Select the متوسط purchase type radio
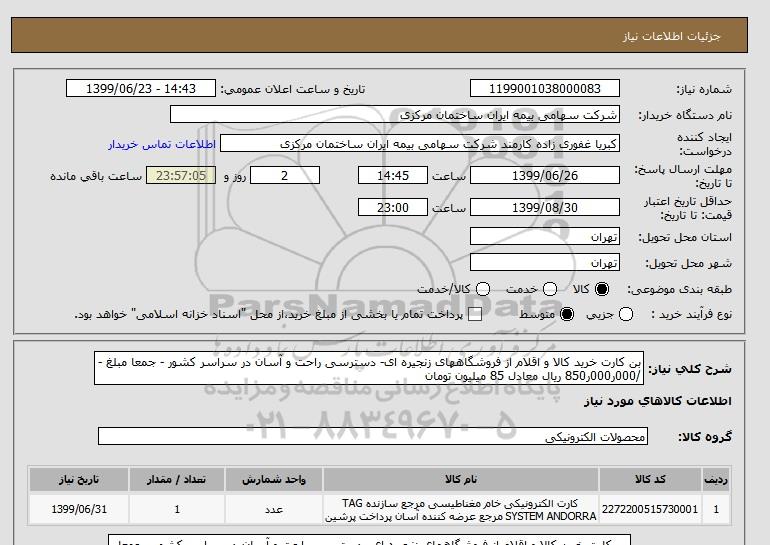 pyautogui.click(x=567, y=314)
